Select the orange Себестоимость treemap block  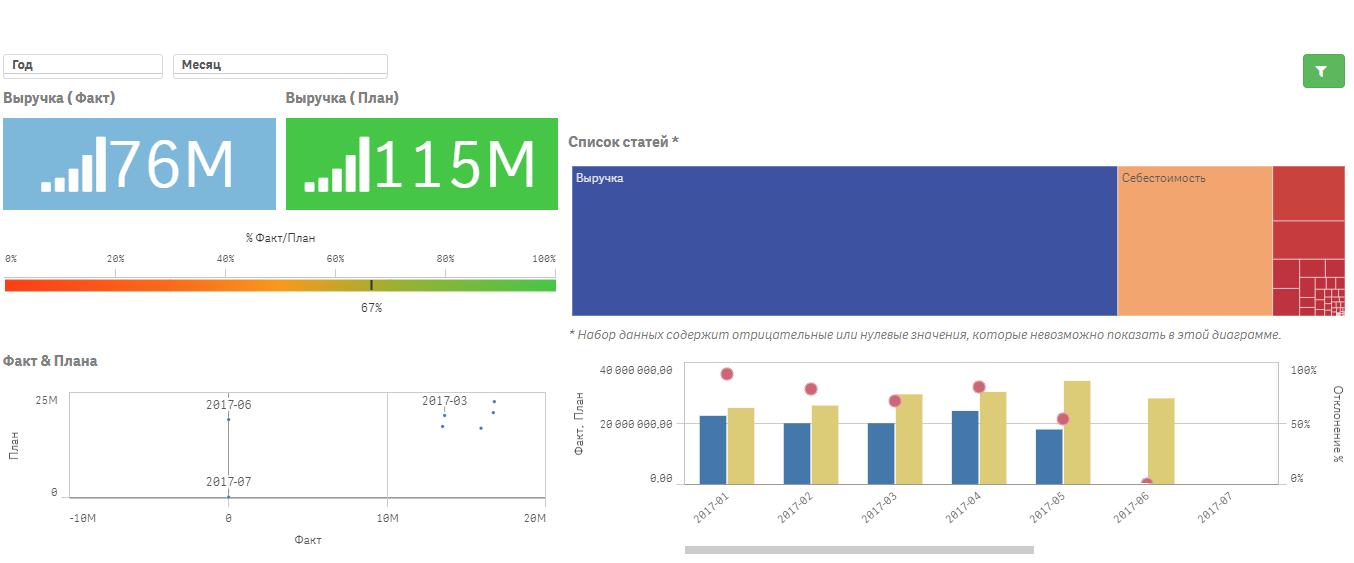1194,241
